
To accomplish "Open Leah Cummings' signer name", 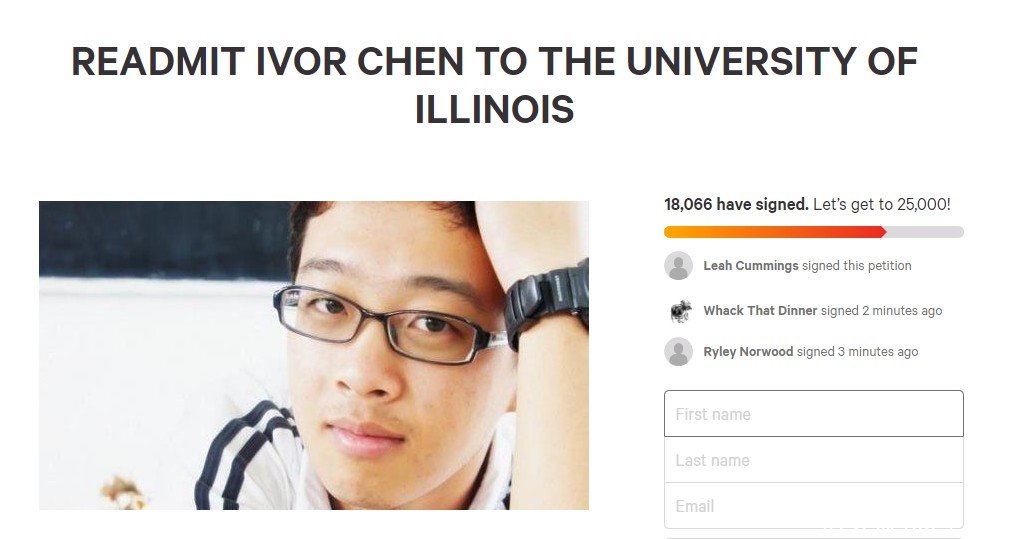I will click(751, 266).
